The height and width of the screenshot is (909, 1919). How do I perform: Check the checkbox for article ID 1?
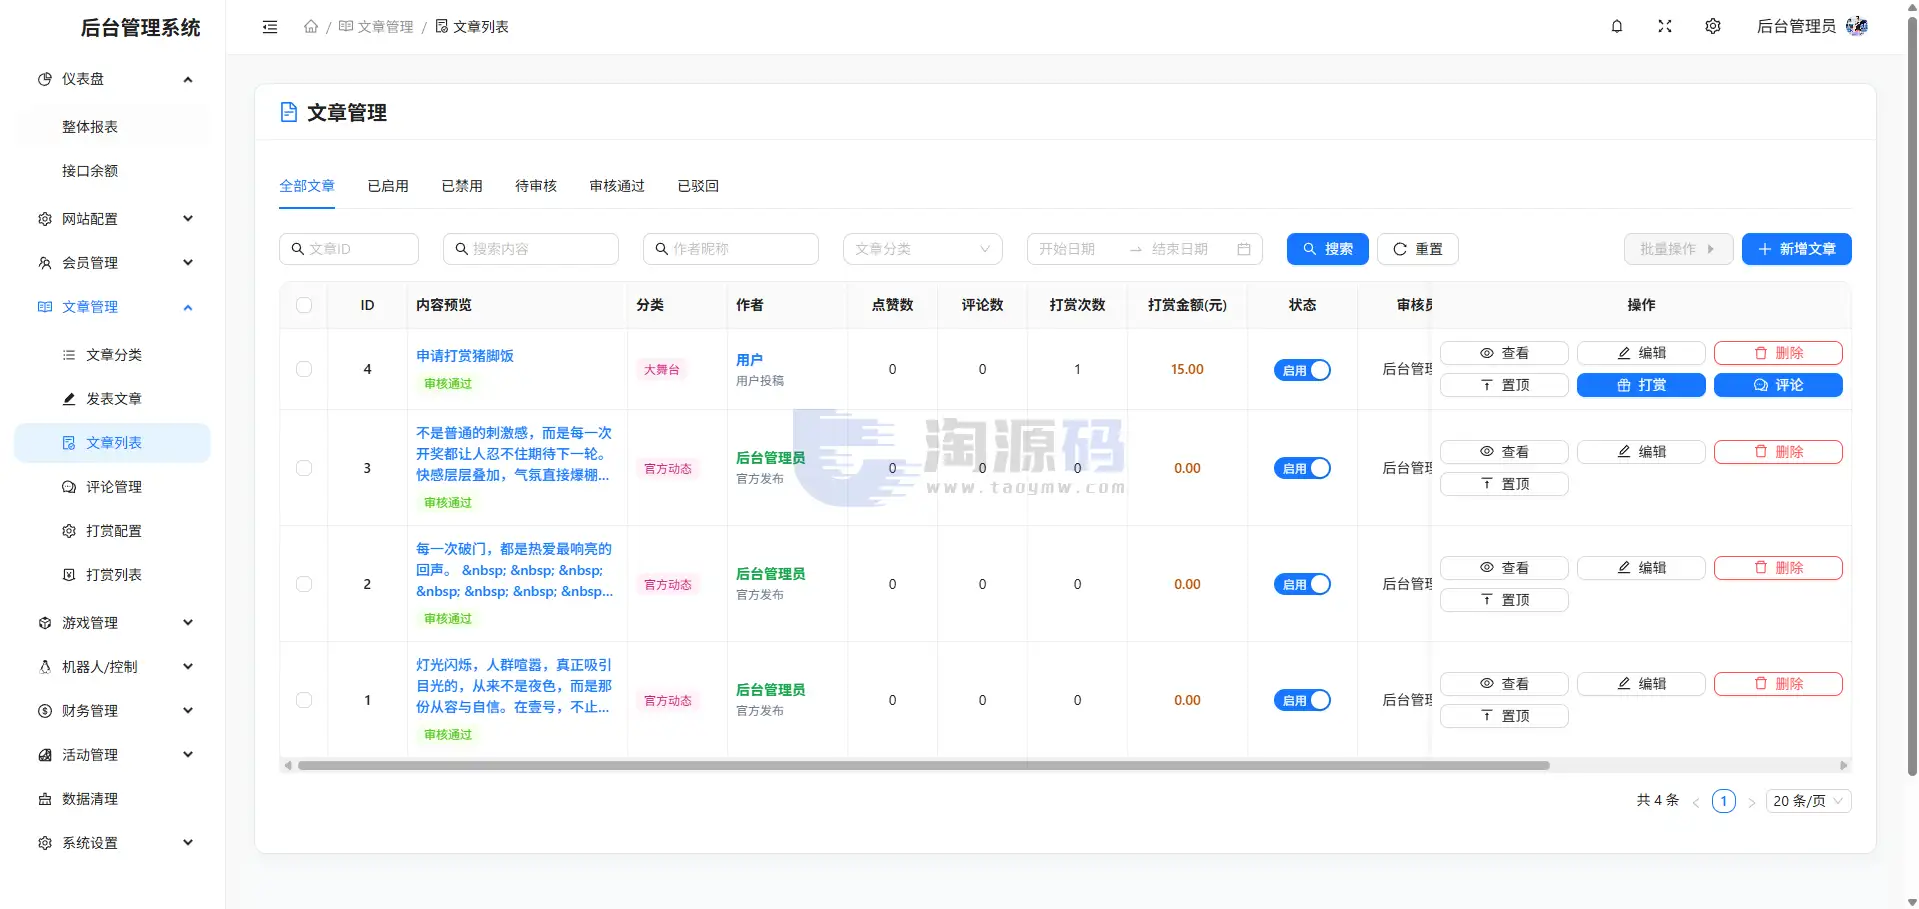coord(304,700)
